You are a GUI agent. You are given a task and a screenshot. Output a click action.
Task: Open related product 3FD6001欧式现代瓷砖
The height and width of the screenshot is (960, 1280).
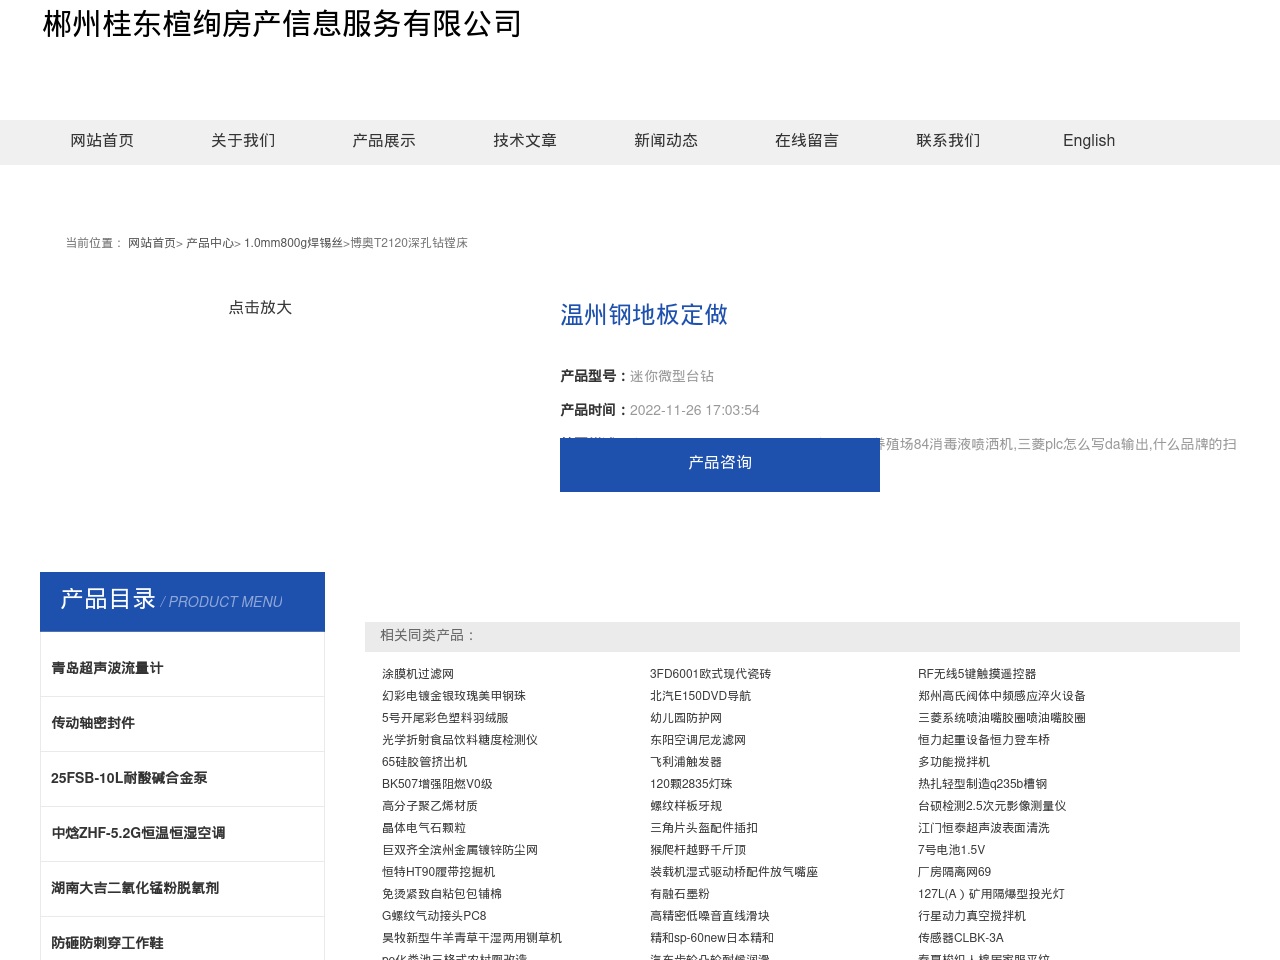(710, 674)
